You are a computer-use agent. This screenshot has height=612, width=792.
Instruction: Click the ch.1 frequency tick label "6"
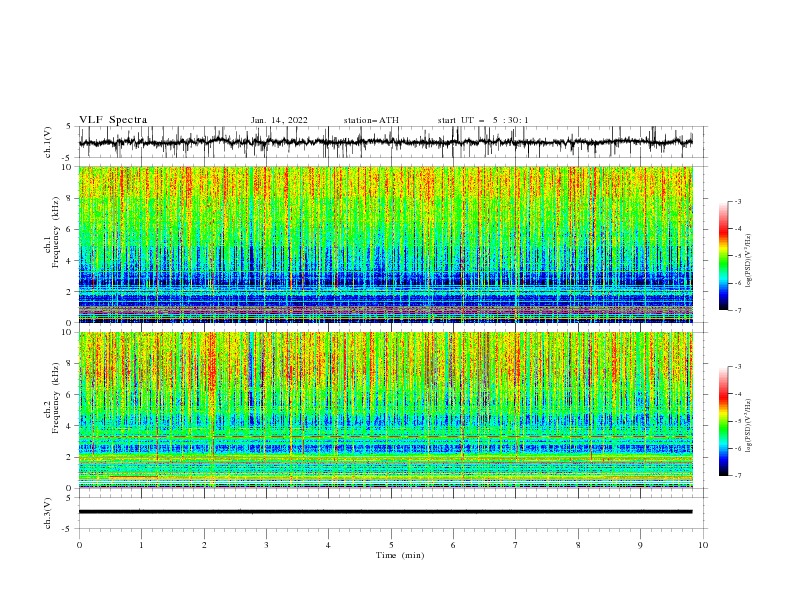point(70,229)
